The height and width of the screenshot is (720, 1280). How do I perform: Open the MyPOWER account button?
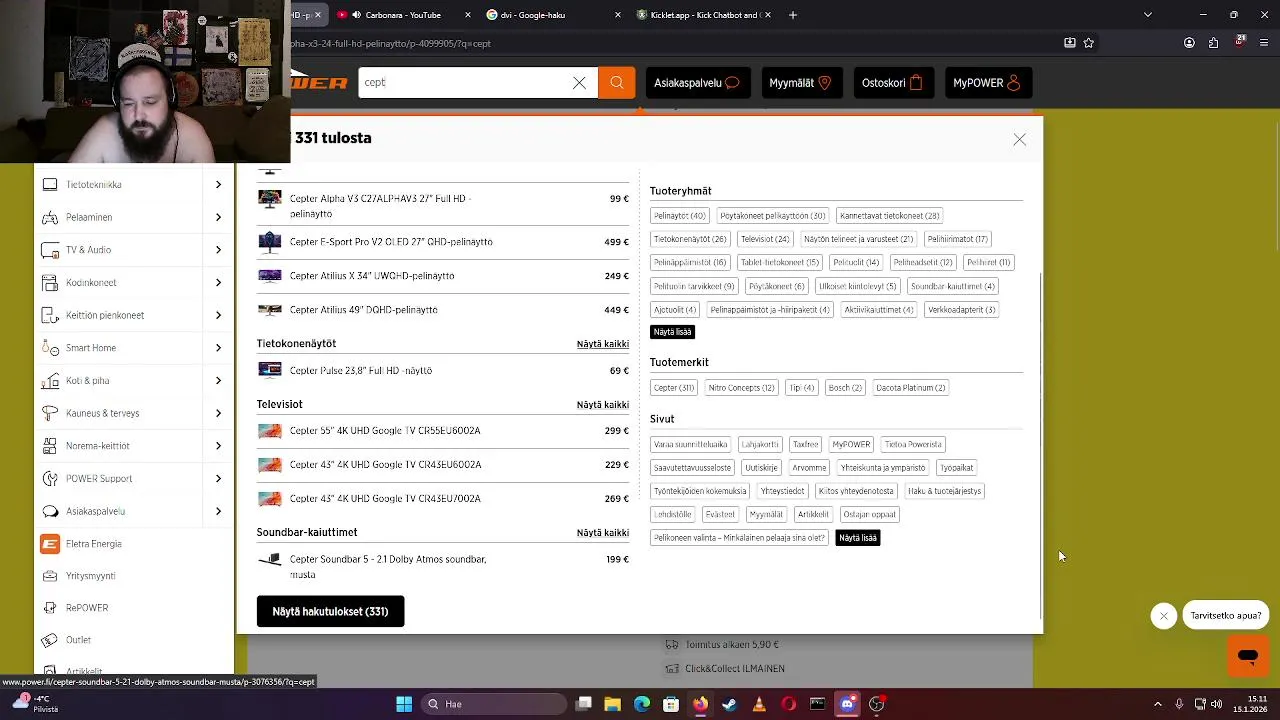987,83
